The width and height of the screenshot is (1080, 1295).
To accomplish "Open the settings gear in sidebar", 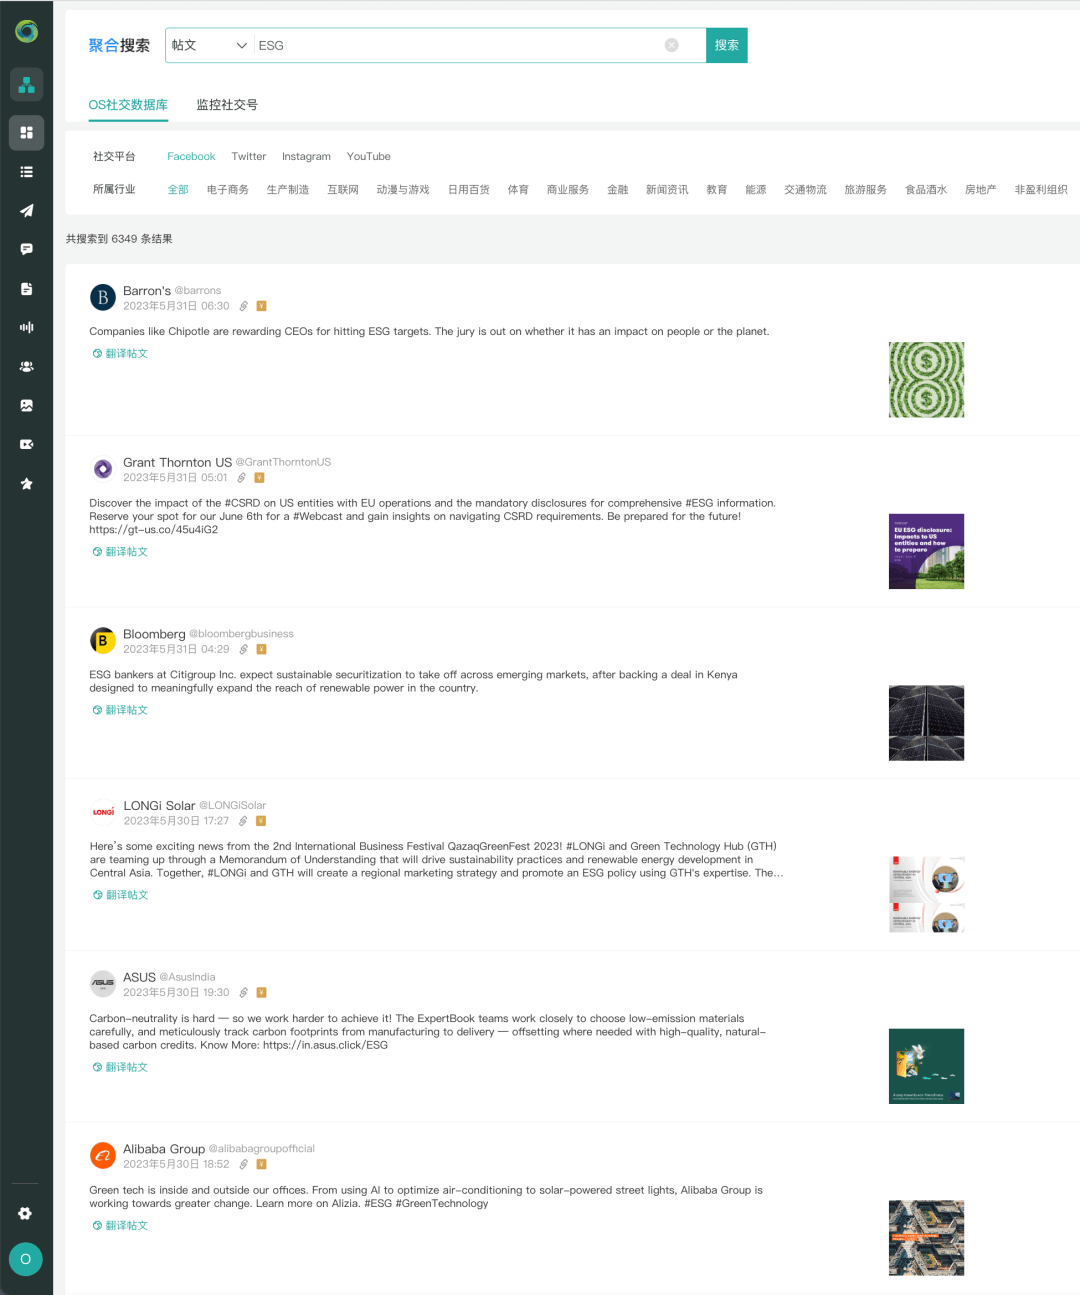I will 26,1213.
